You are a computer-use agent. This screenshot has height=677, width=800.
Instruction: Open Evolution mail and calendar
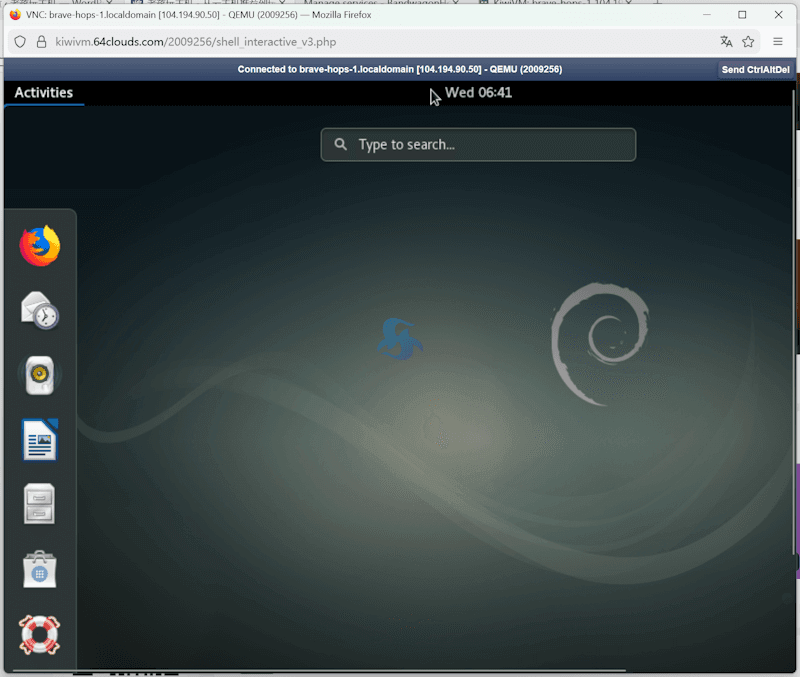pos(40,311)
